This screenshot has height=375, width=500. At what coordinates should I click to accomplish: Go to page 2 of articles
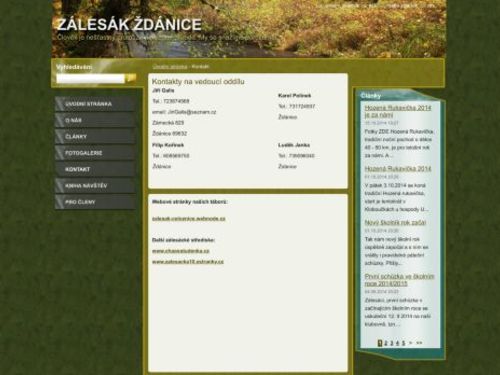[x=386, y=343]
